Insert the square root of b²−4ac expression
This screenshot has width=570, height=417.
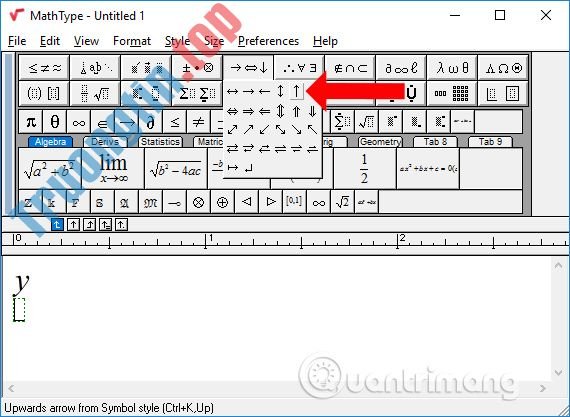pos(176,169)
